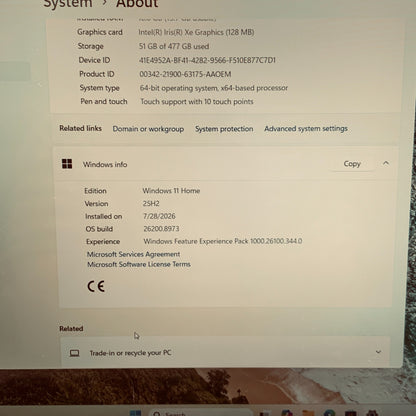Click the Related section heading

pyautogui.click(x=71, y=328)
